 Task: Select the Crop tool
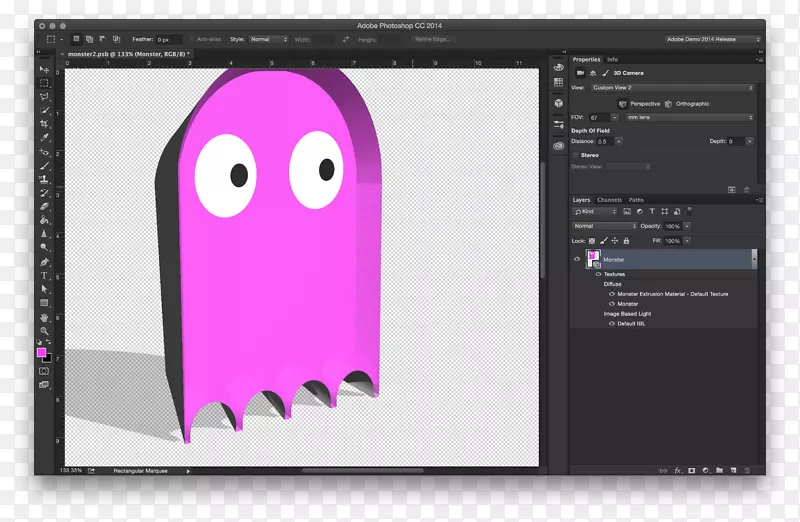(44, 125)
